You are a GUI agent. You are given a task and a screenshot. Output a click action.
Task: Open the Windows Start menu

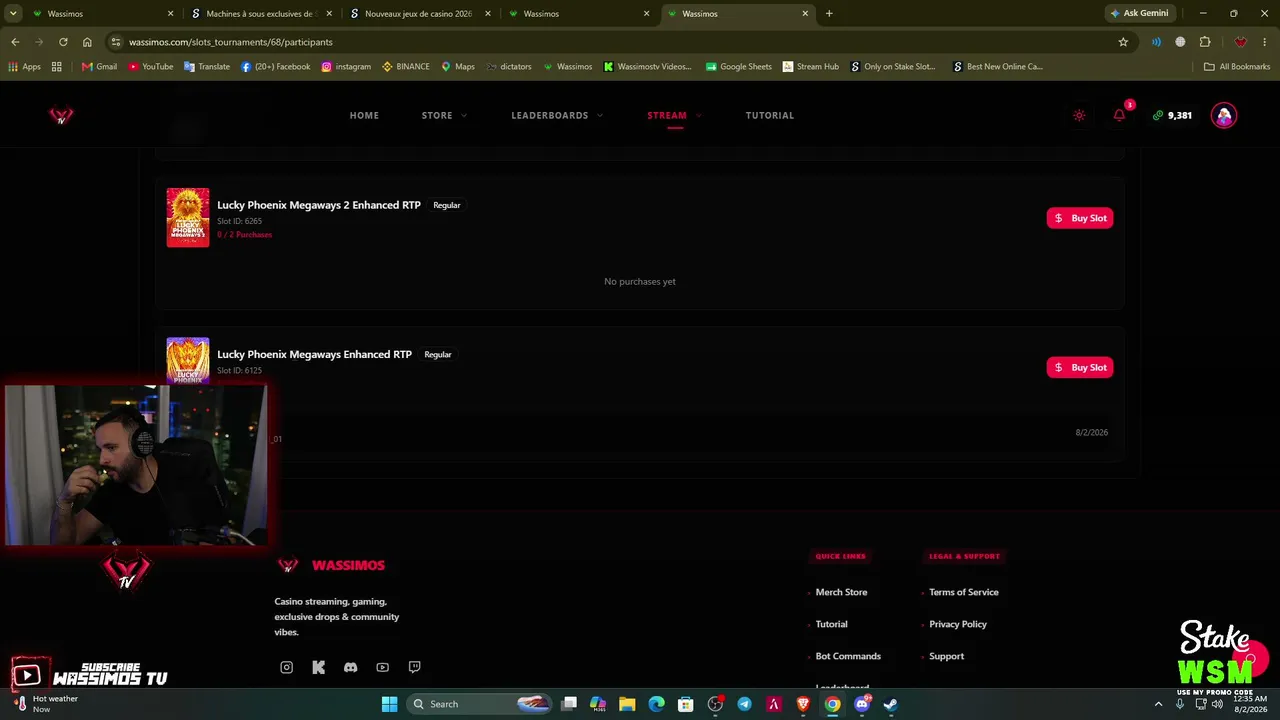tap(389, 704)
